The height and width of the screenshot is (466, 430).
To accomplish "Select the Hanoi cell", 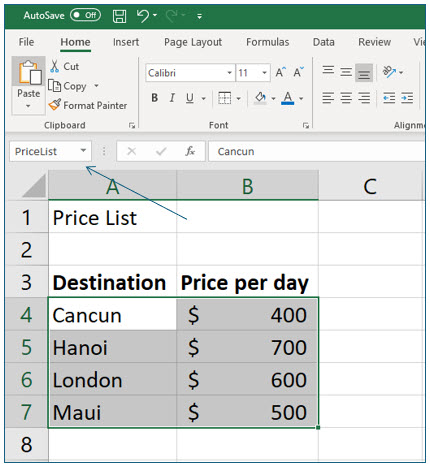I will pos(112,347).
